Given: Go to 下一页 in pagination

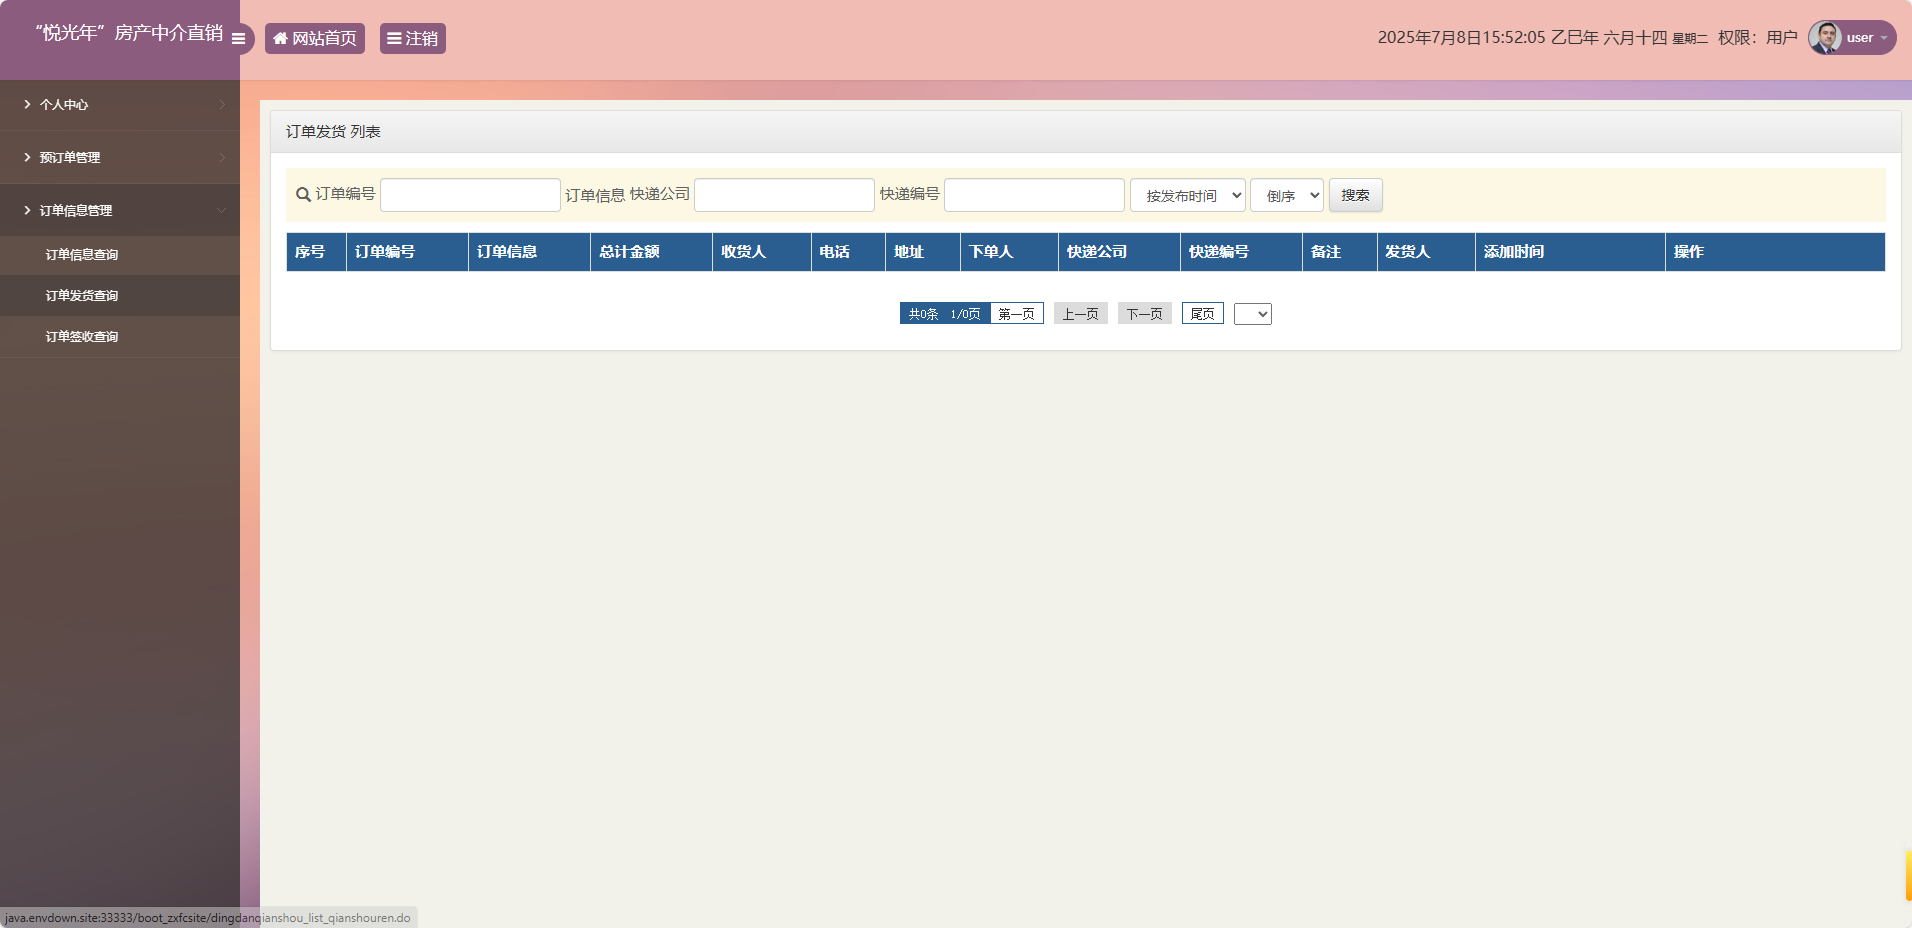Looking at the screenshot, I should coord(1145,314).
